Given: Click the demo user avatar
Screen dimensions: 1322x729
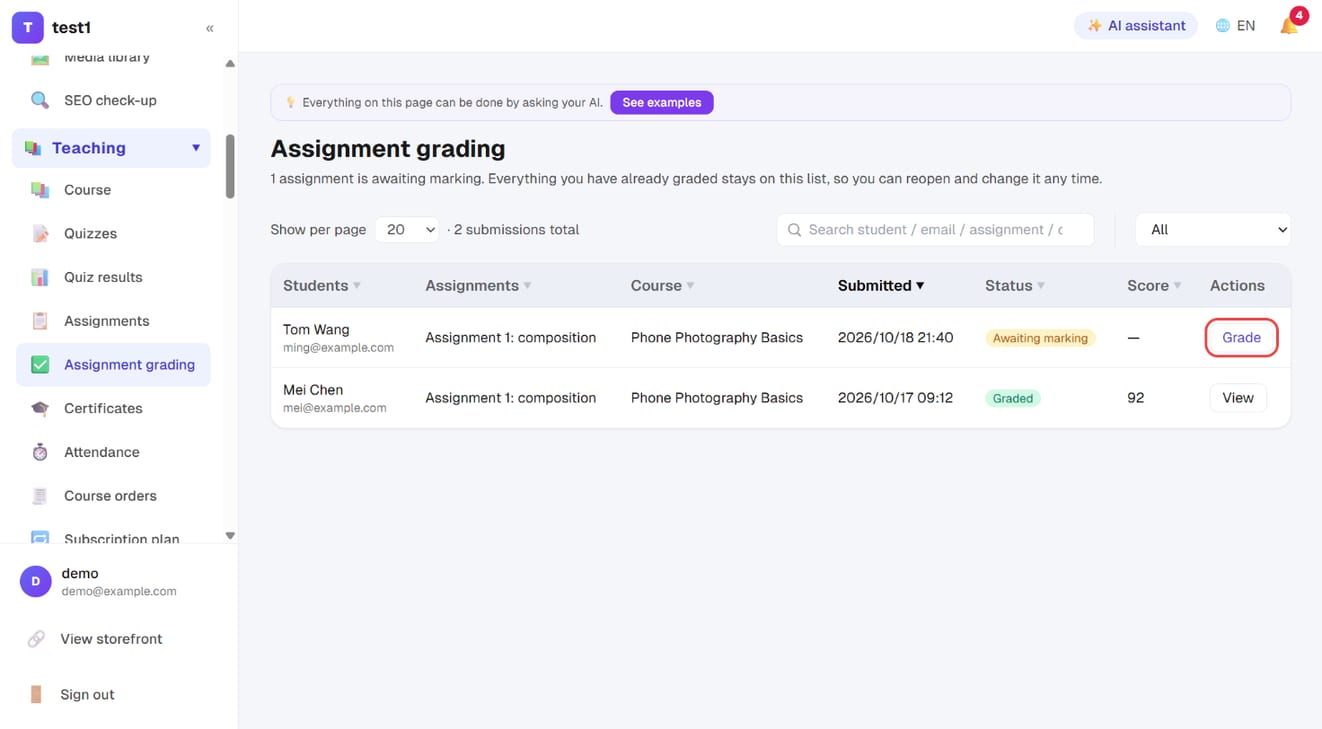Looking at the screenshot, I should tap(36, 581).
